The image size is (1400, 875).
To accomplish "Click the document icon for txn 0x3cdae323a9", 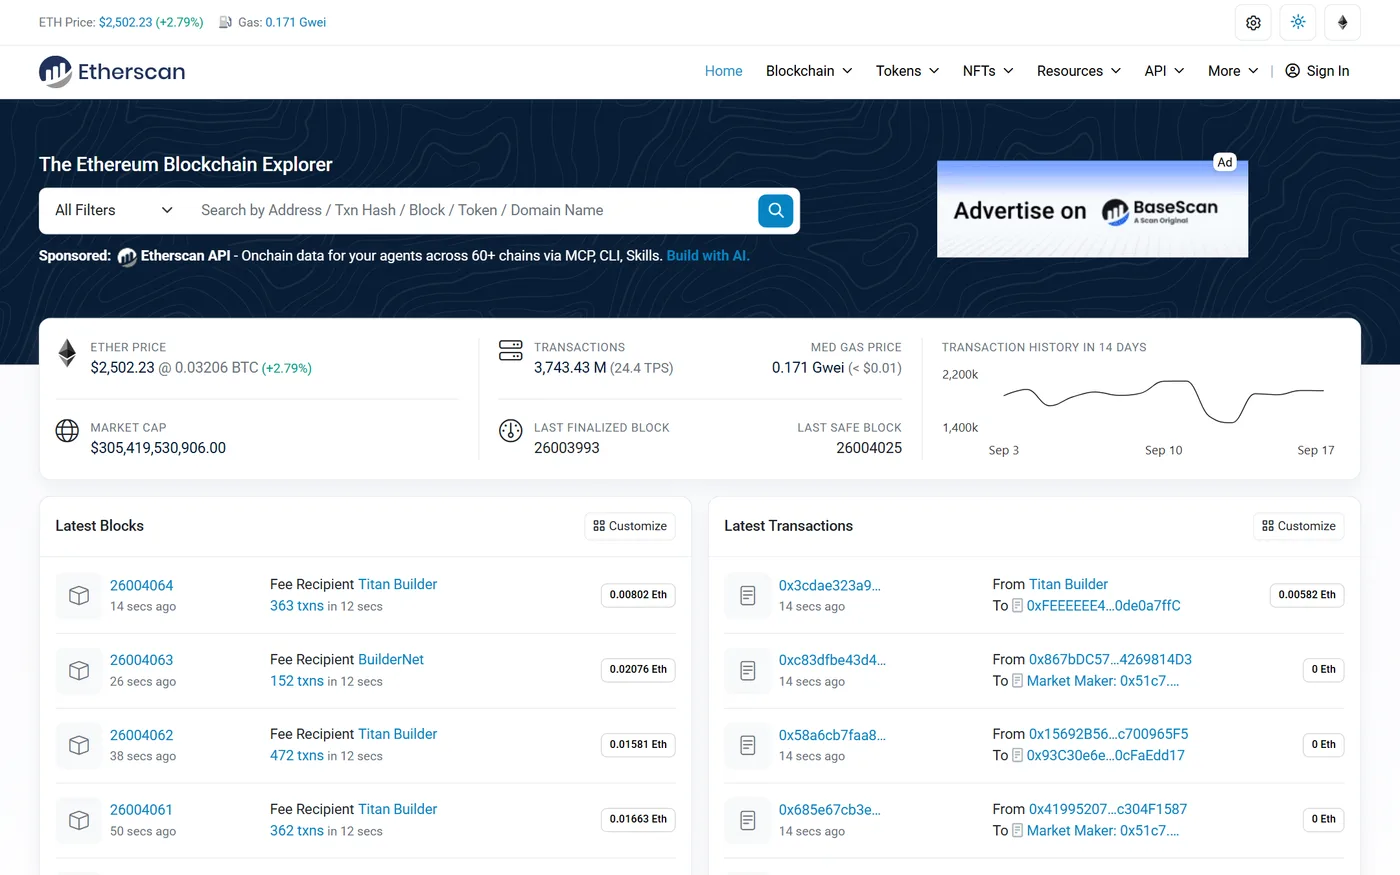I will (x=748, y=595).
